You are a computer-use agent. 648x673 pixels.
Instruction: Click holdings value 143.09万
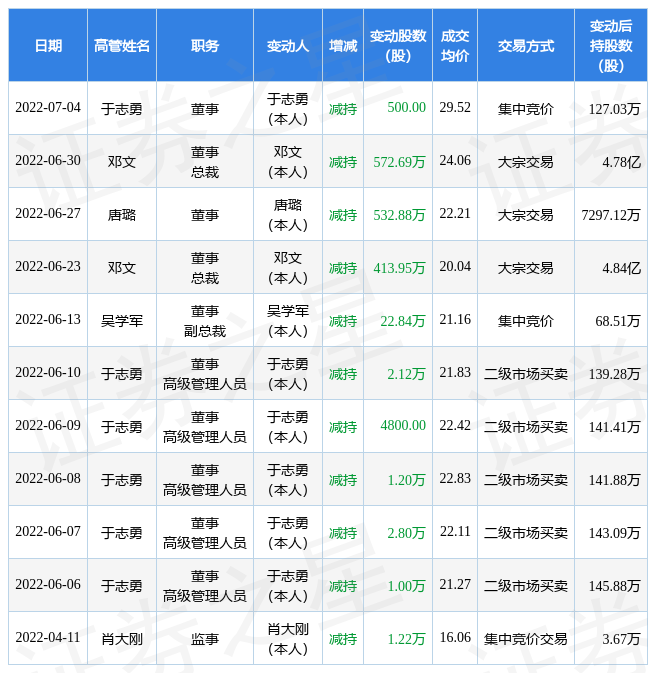tap(615, 533)
